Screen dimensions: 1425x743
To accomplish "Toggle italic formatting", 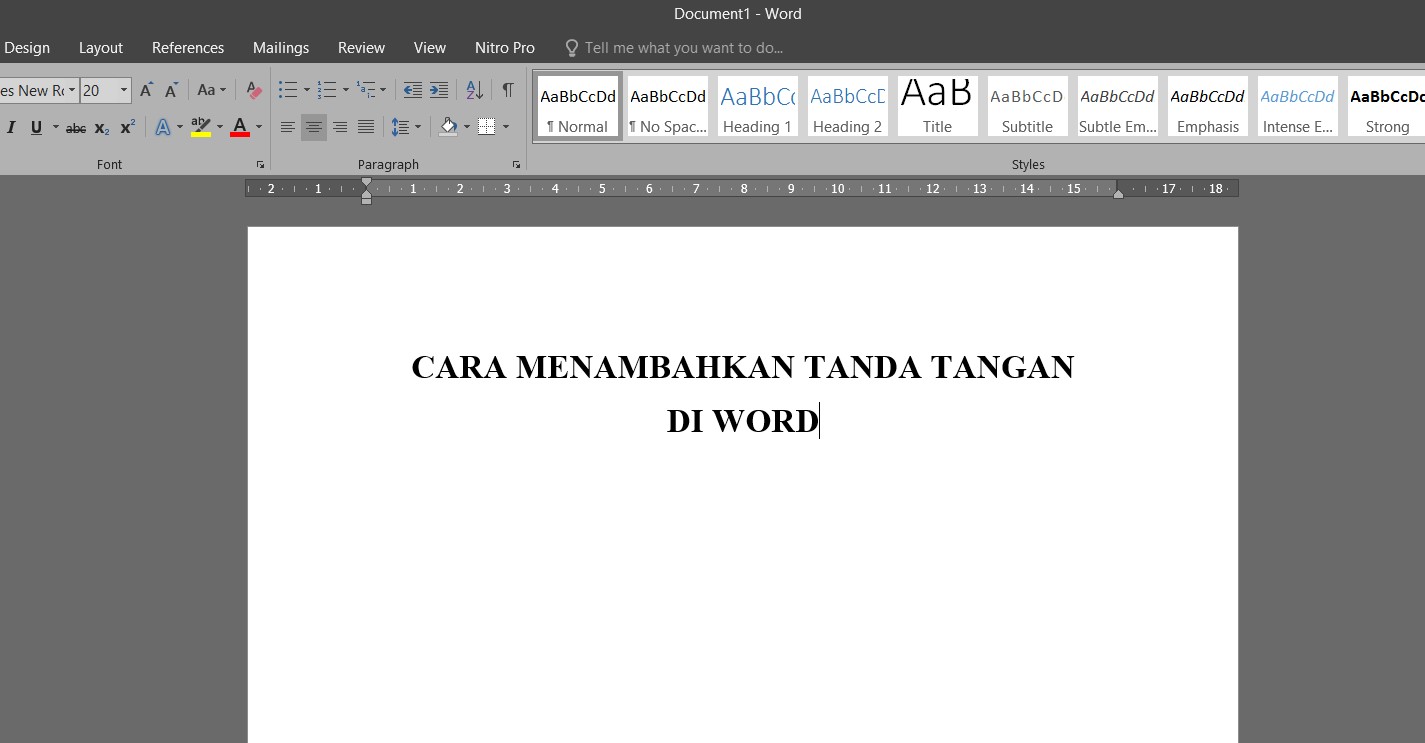I will 11,127.
